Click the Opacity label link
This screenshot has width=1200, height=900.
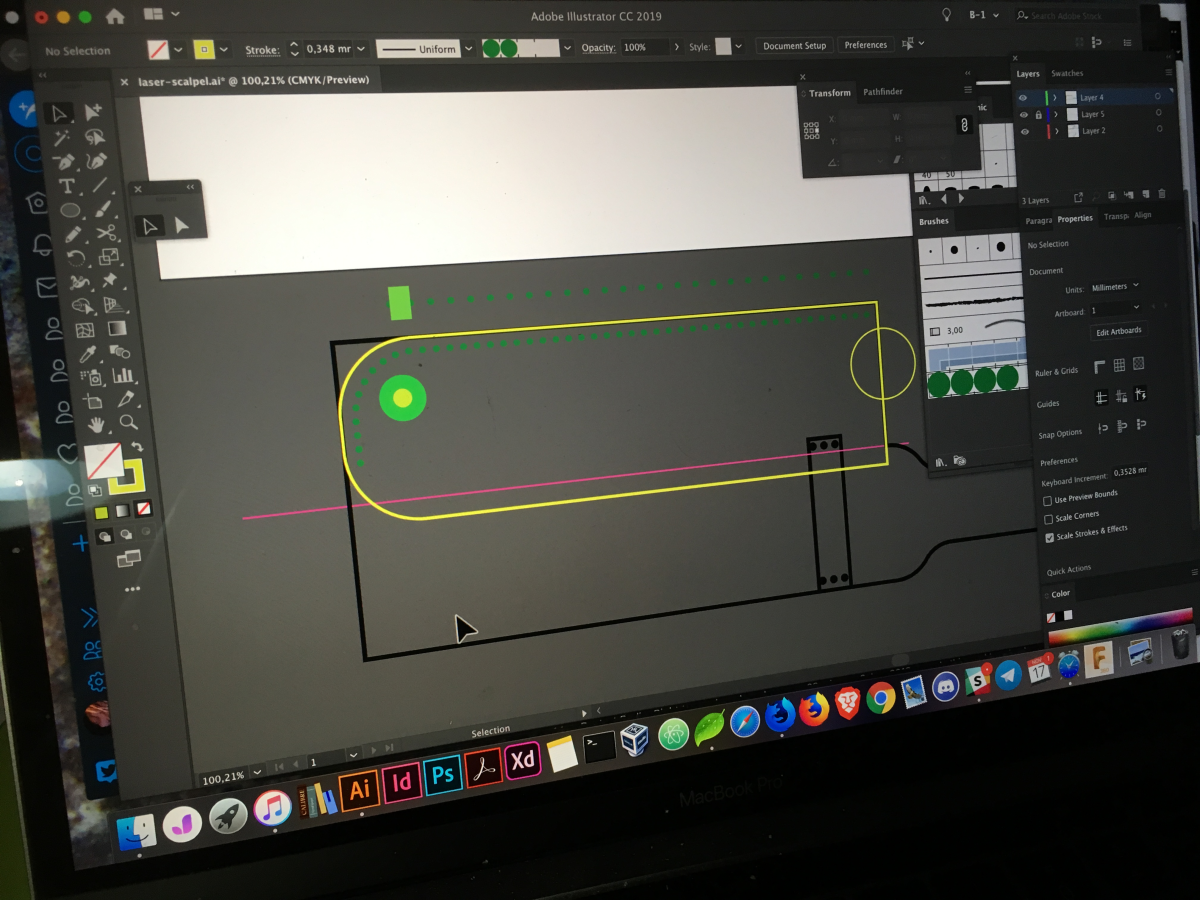598,48
